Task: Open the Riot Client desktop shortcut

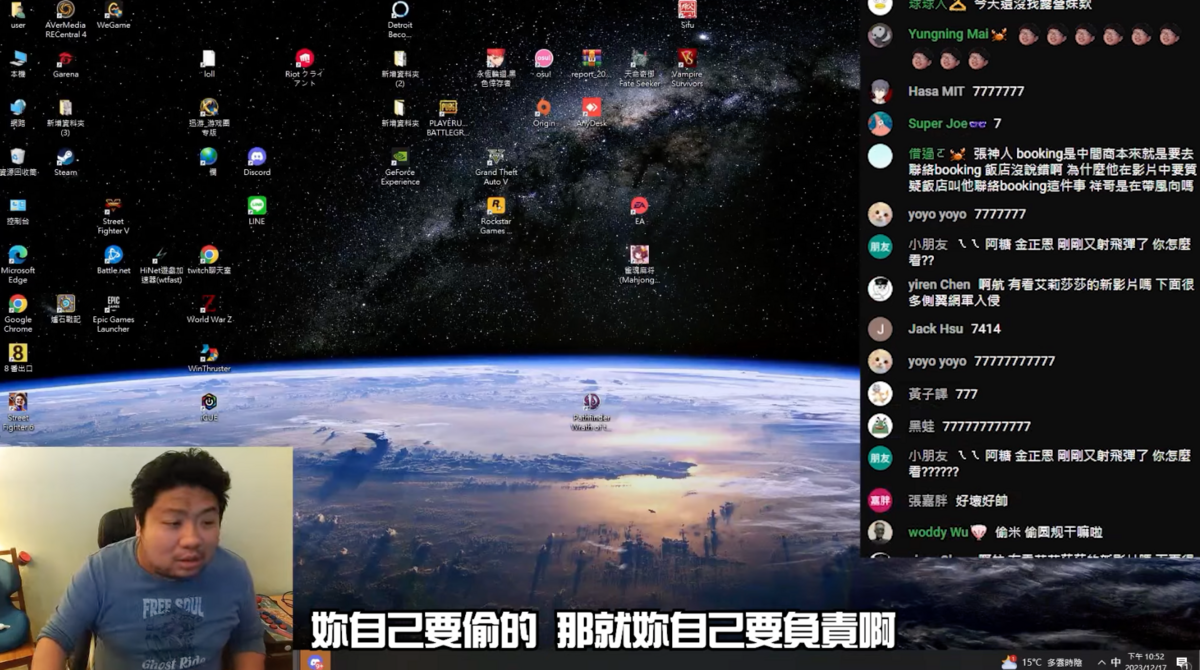Action: 305,68
